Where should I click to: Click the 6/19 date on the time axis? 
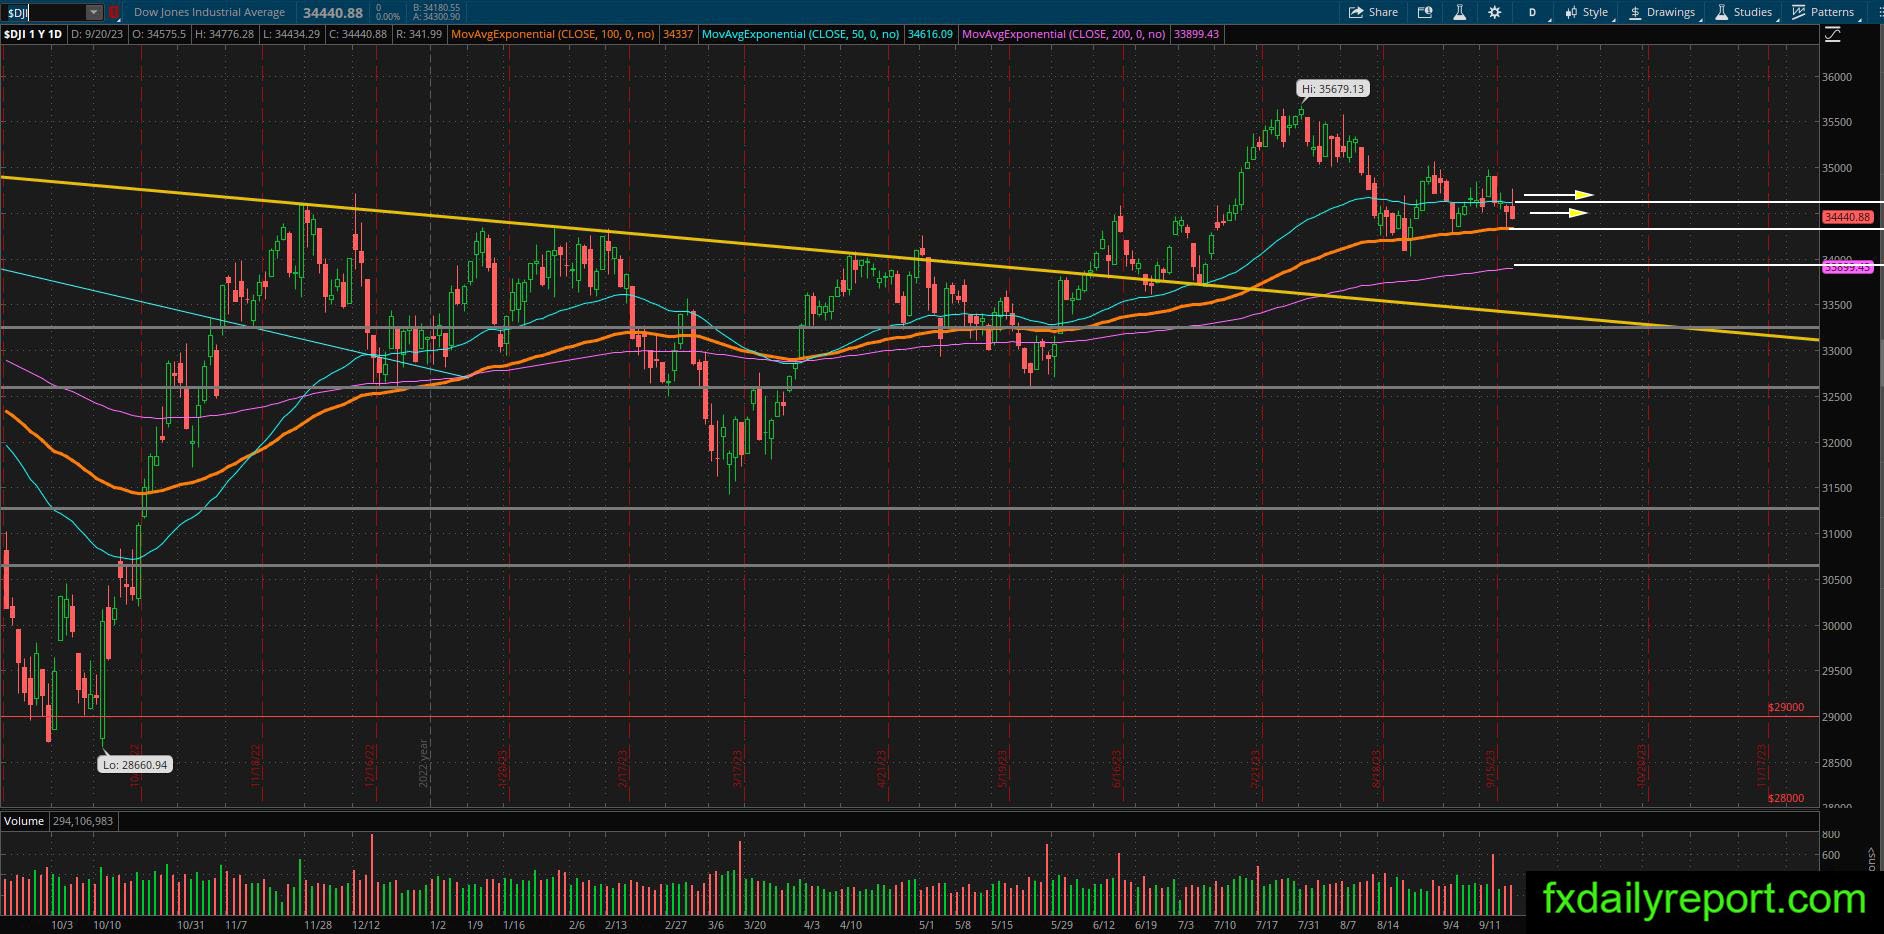coord(1146,925)
